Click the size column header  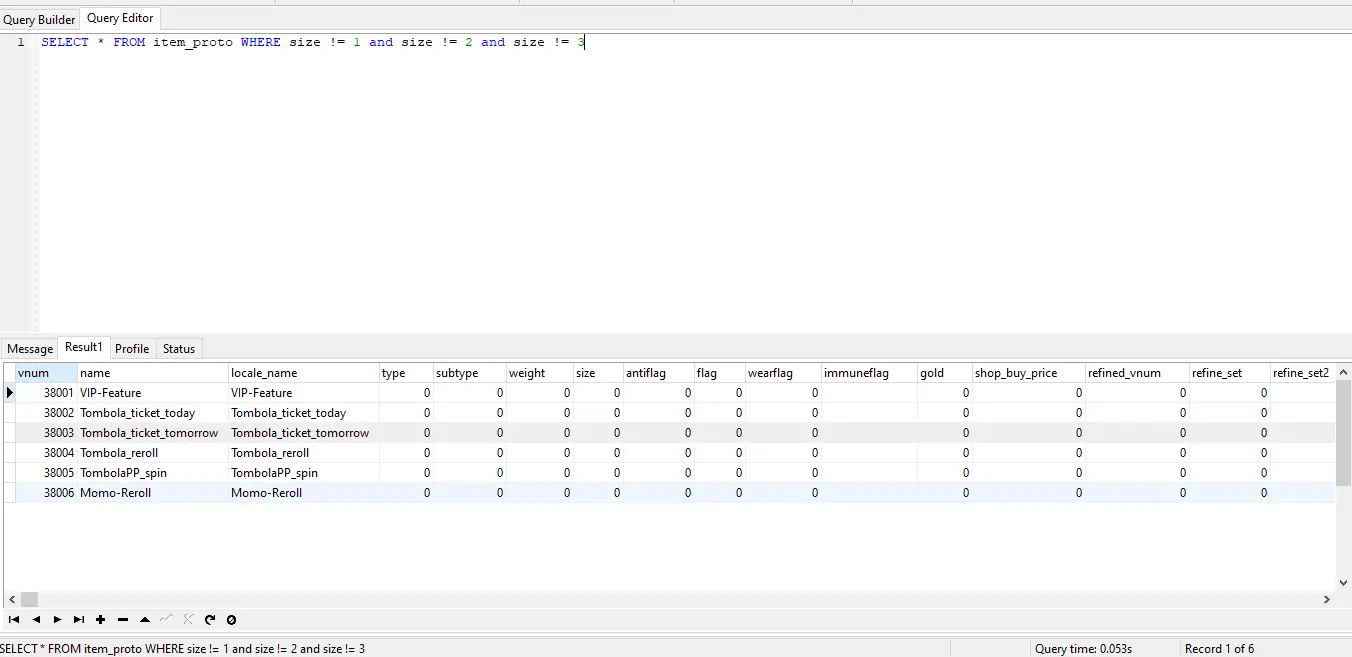(598, 373)
